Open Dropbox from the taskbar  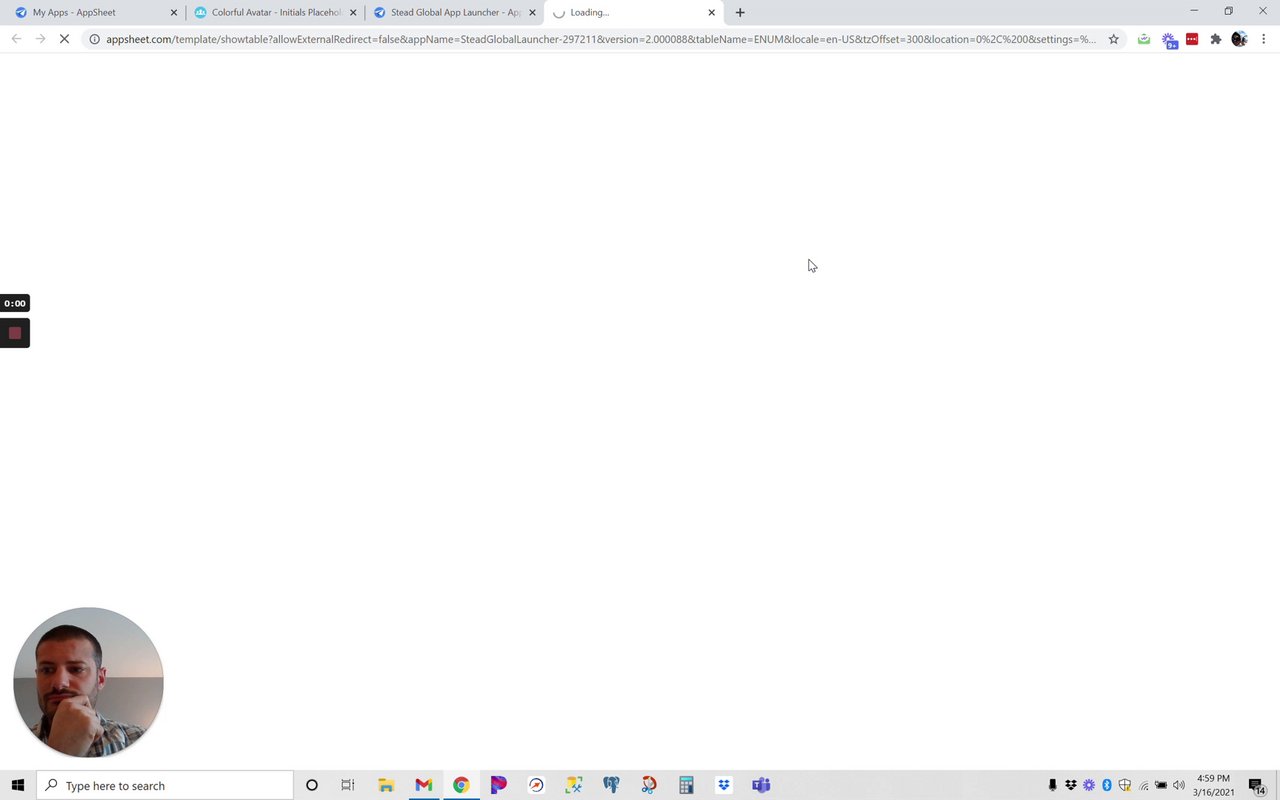[x=724, y=785]
